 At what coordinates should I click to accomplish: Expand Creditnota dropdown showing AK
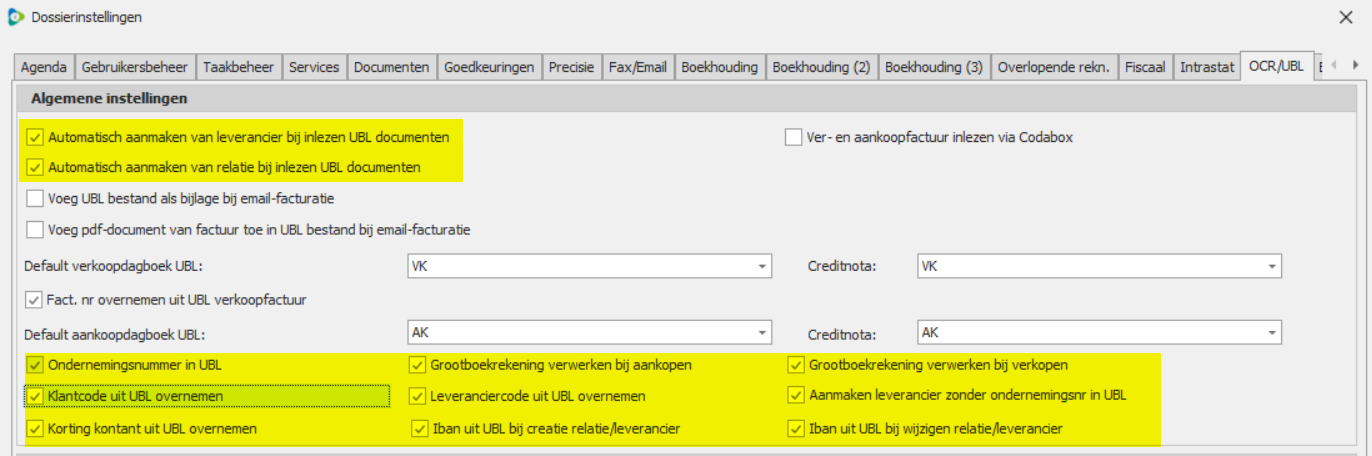pyautogui.click(x=1272, y=333)
